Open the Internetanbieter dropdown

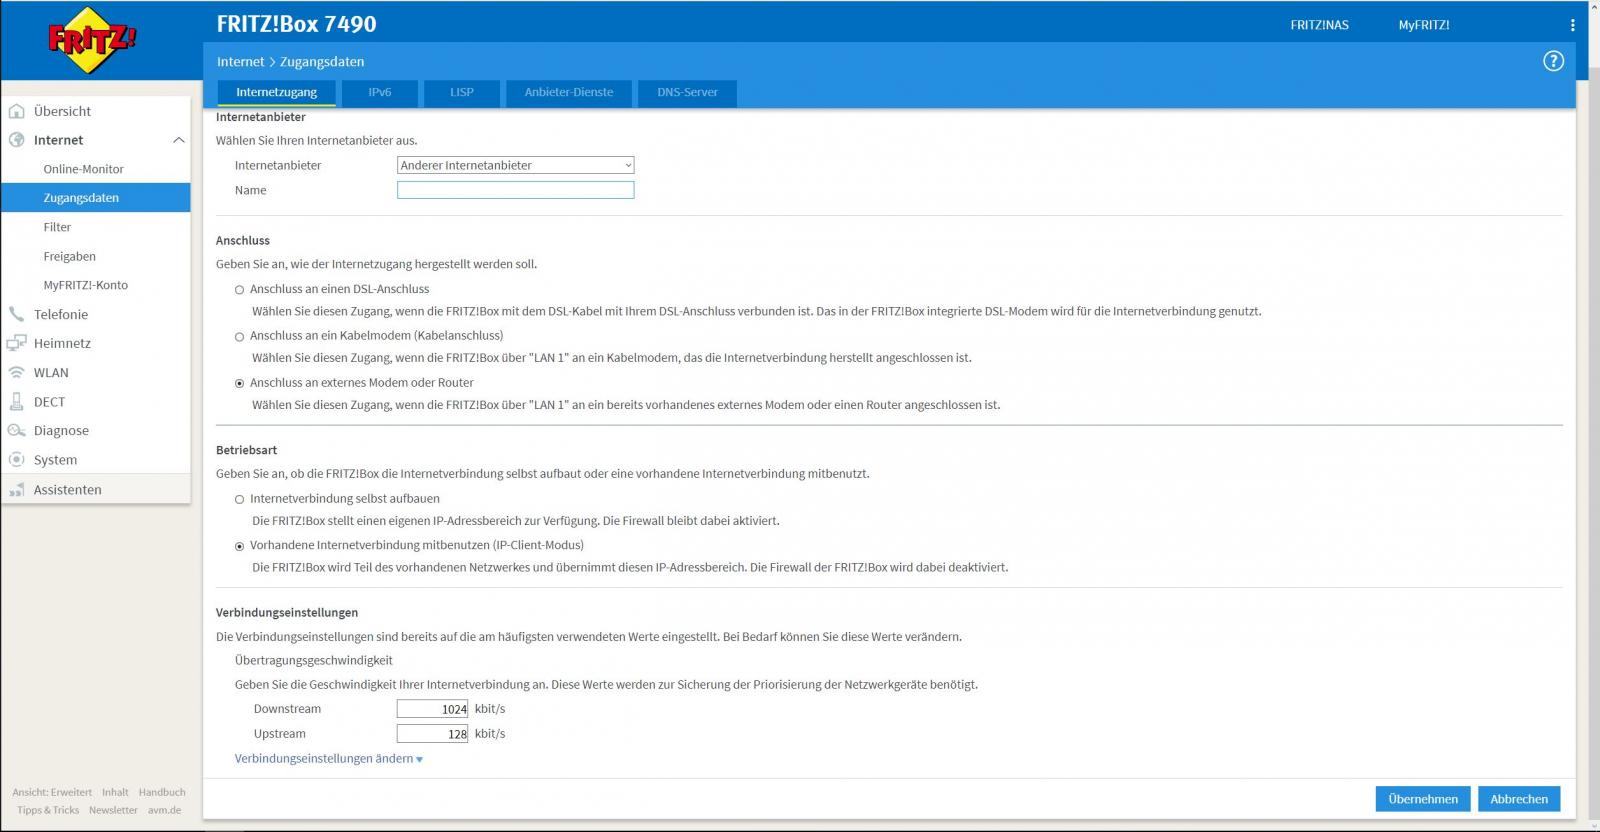click(515, 165)
